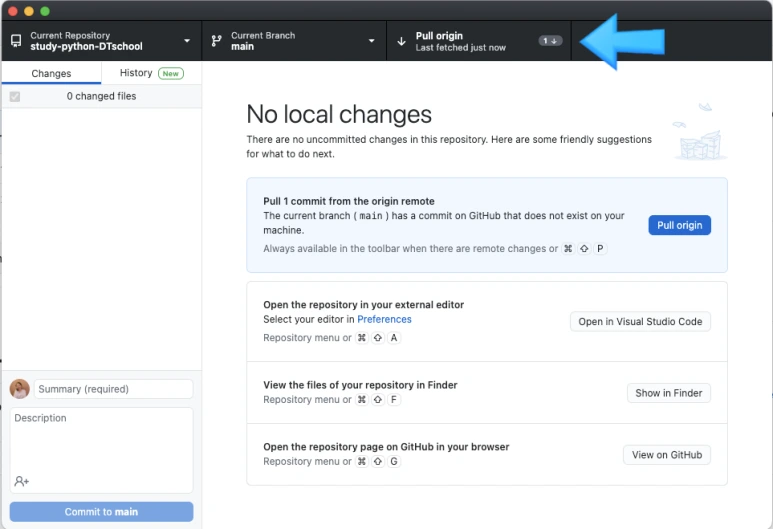This screenshot has height=529, width=773.
Task: Click the green fullscreen window button
Action: pyautogui.click(x=45, y=11)
